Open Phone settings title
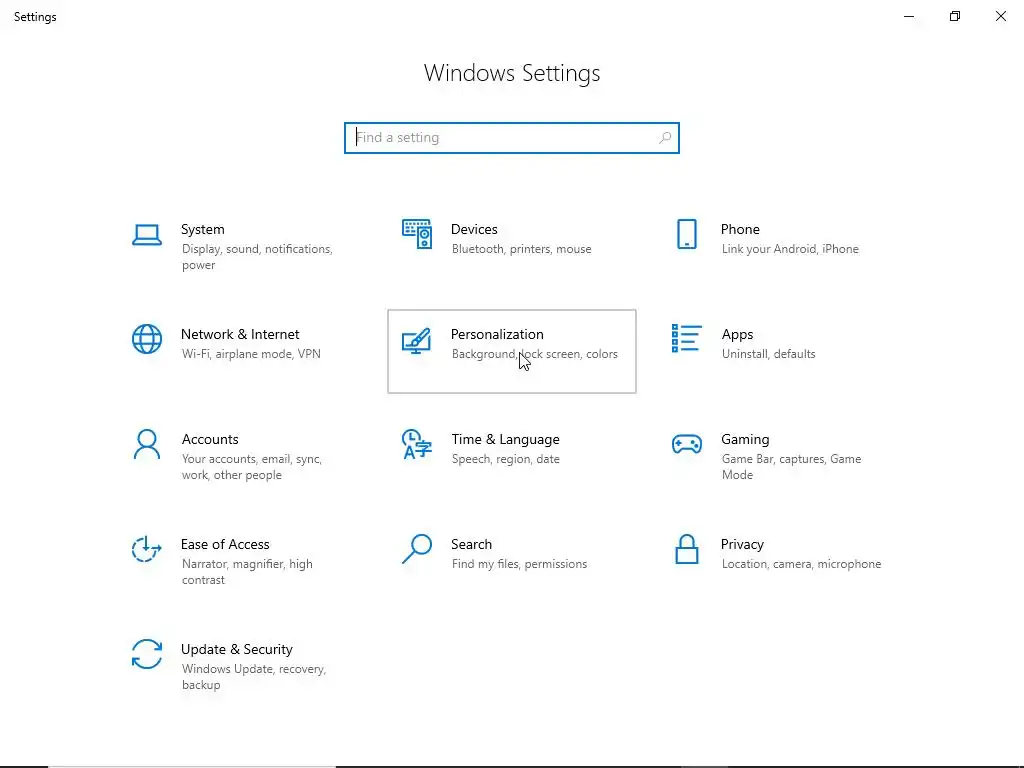The width and height of the screenshot is (1024, 768). (x=740, y=229)
